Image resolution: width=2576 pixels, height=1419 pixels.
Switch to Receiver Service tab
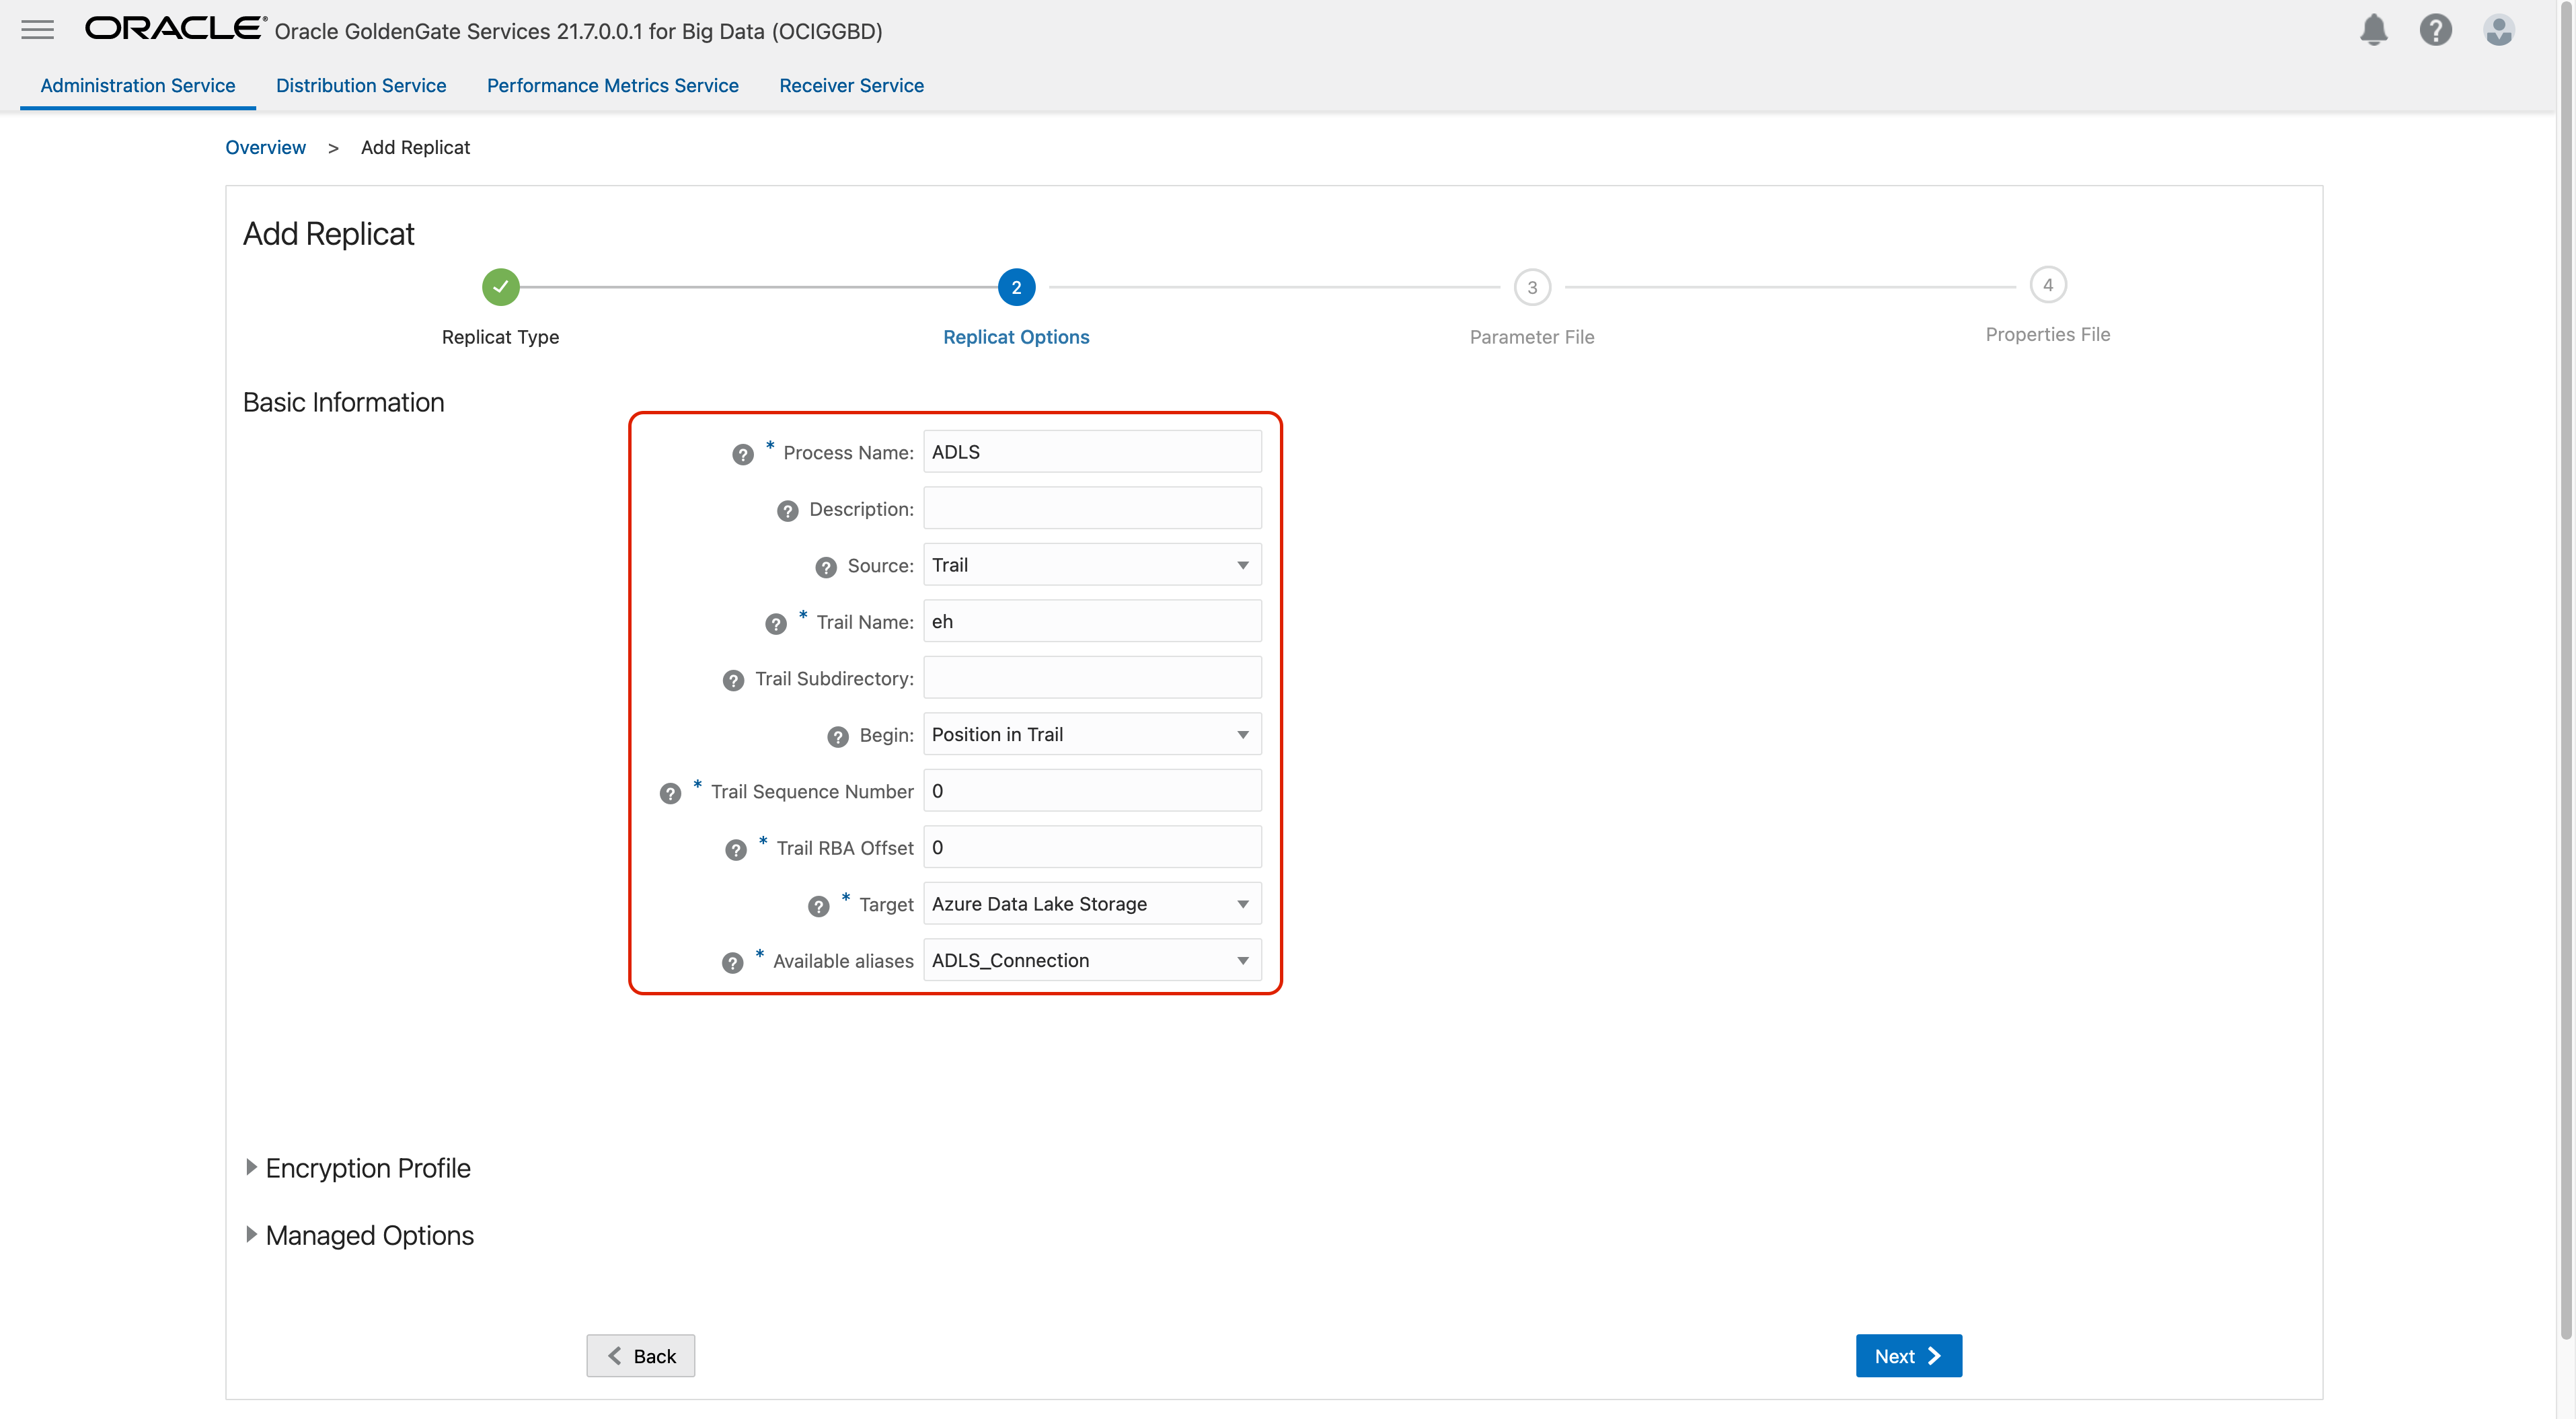point(851,86)
